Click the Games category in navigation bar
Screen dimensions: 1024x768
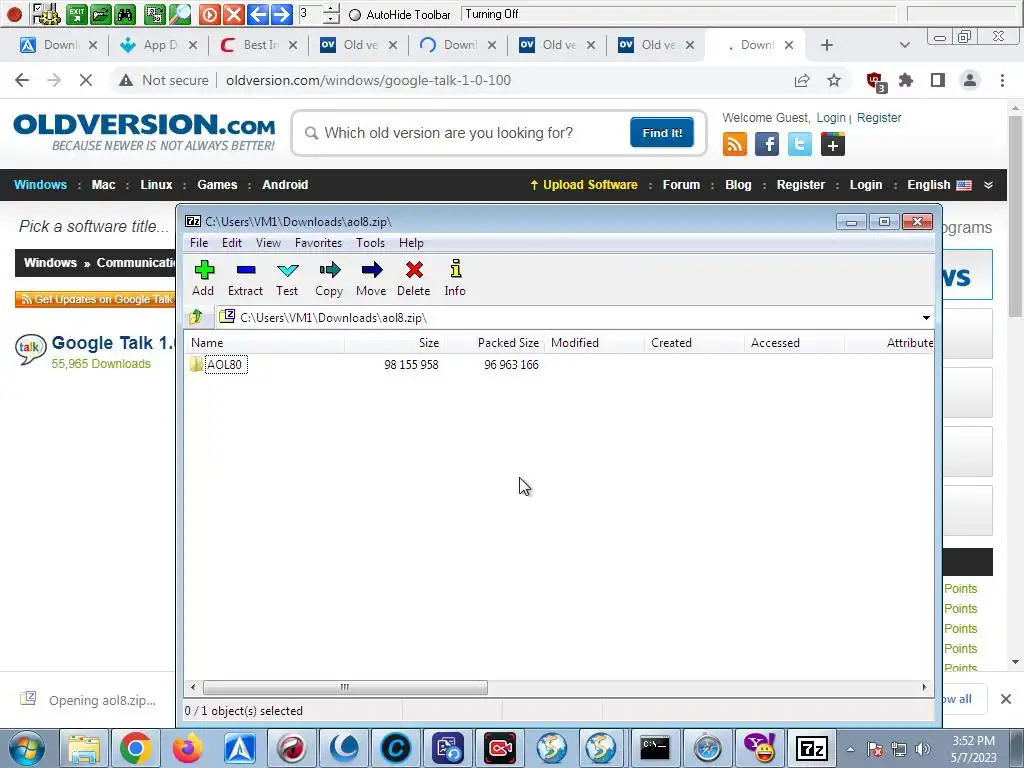click(217, 185)
